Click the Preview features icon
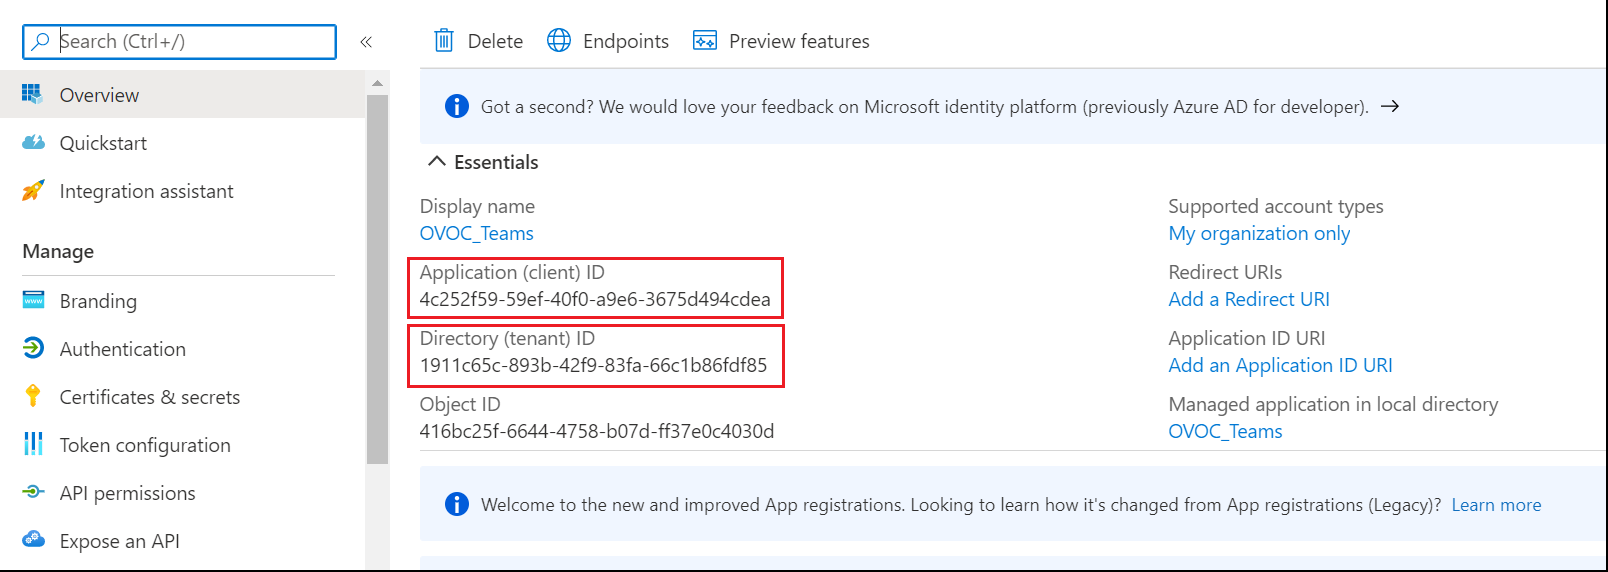The width and height of the screenshot is (1608, 572). [x=705, y=41]
